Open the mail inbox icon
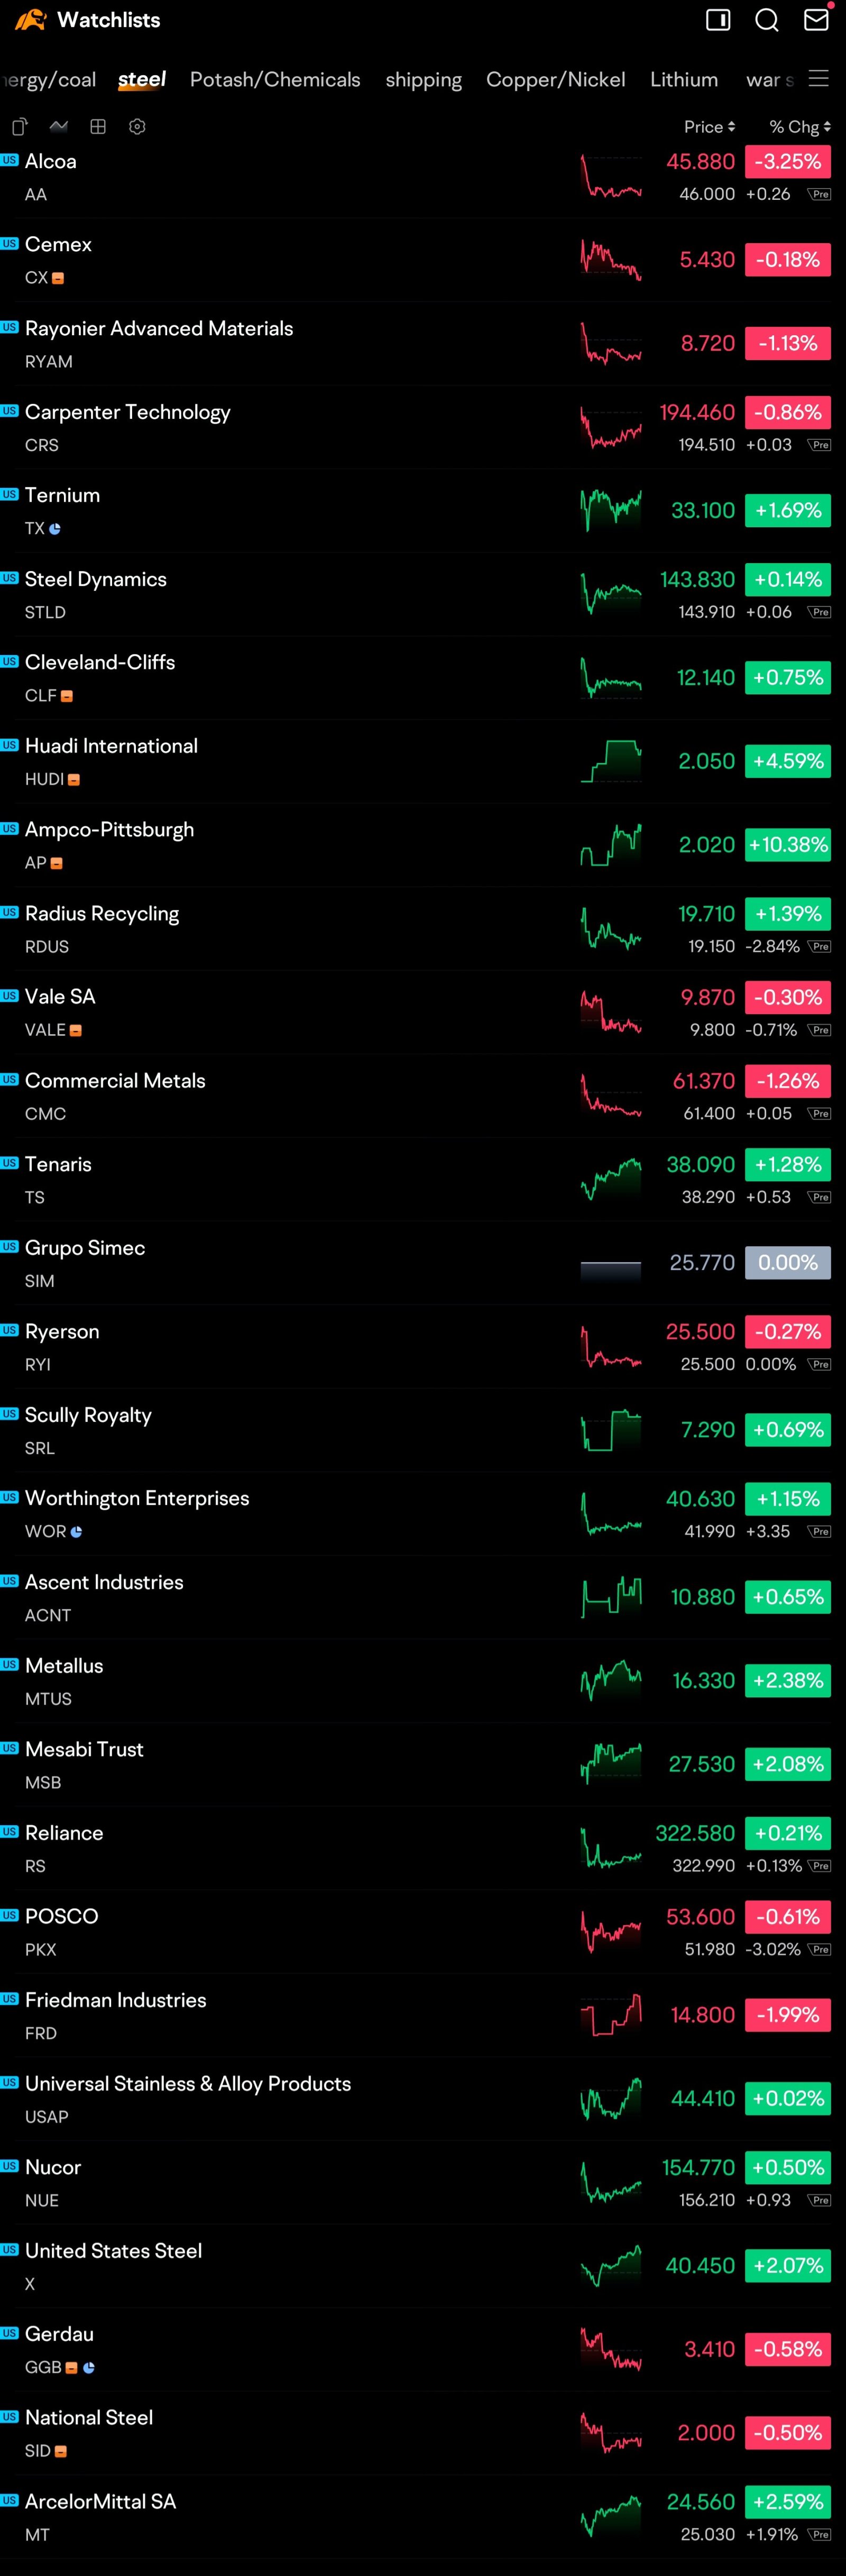This screenshot has height=2576, width=846. [x=816, y=19]
